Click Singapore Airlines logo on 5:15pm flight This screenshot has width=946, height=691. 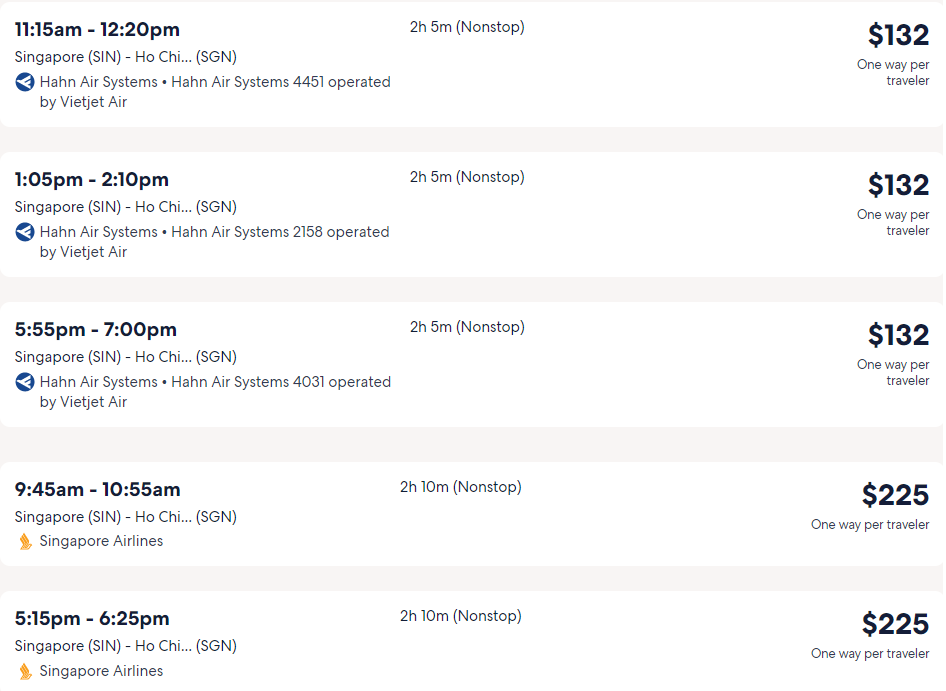25,671
